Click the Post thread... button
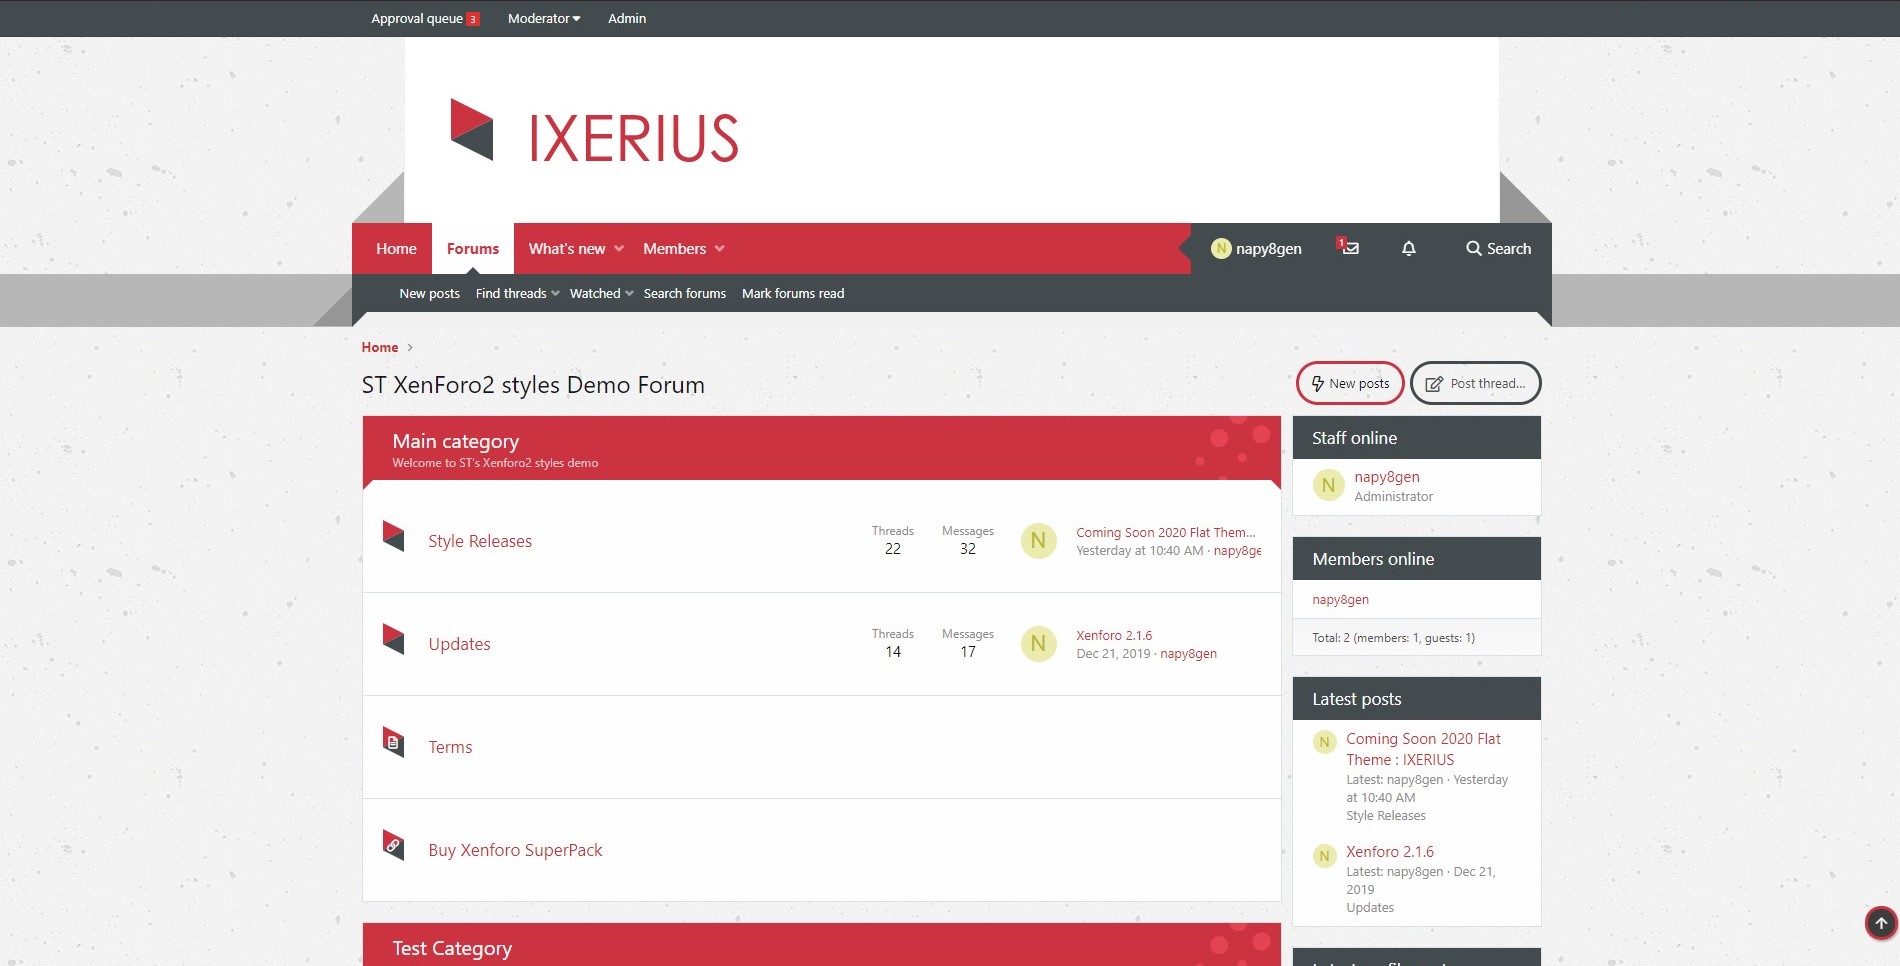1900x966 pixels. point(1475,383)
